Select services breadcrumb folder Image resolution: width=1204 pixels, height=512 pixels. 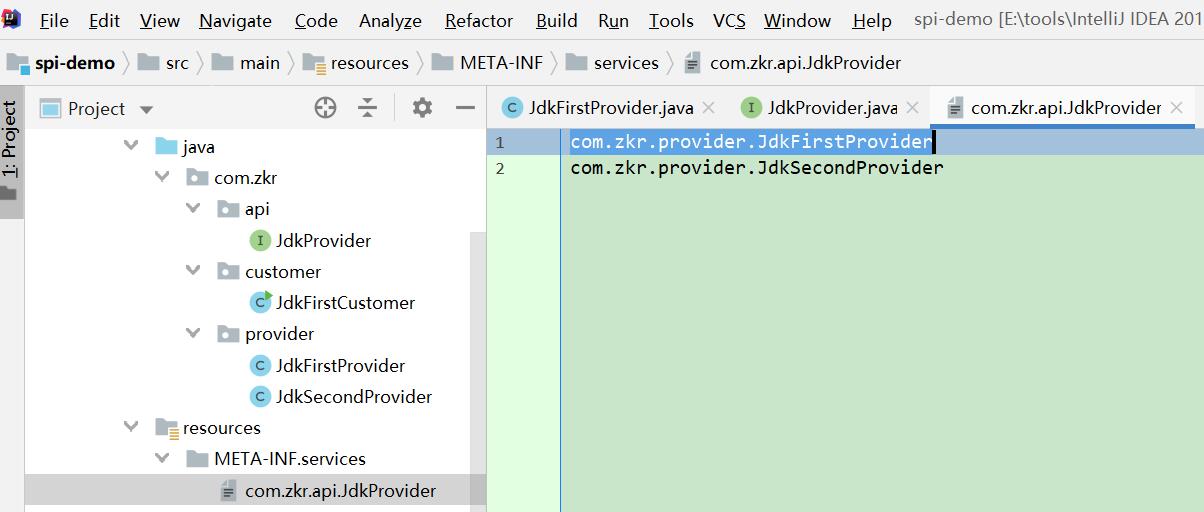click(612, 63)
